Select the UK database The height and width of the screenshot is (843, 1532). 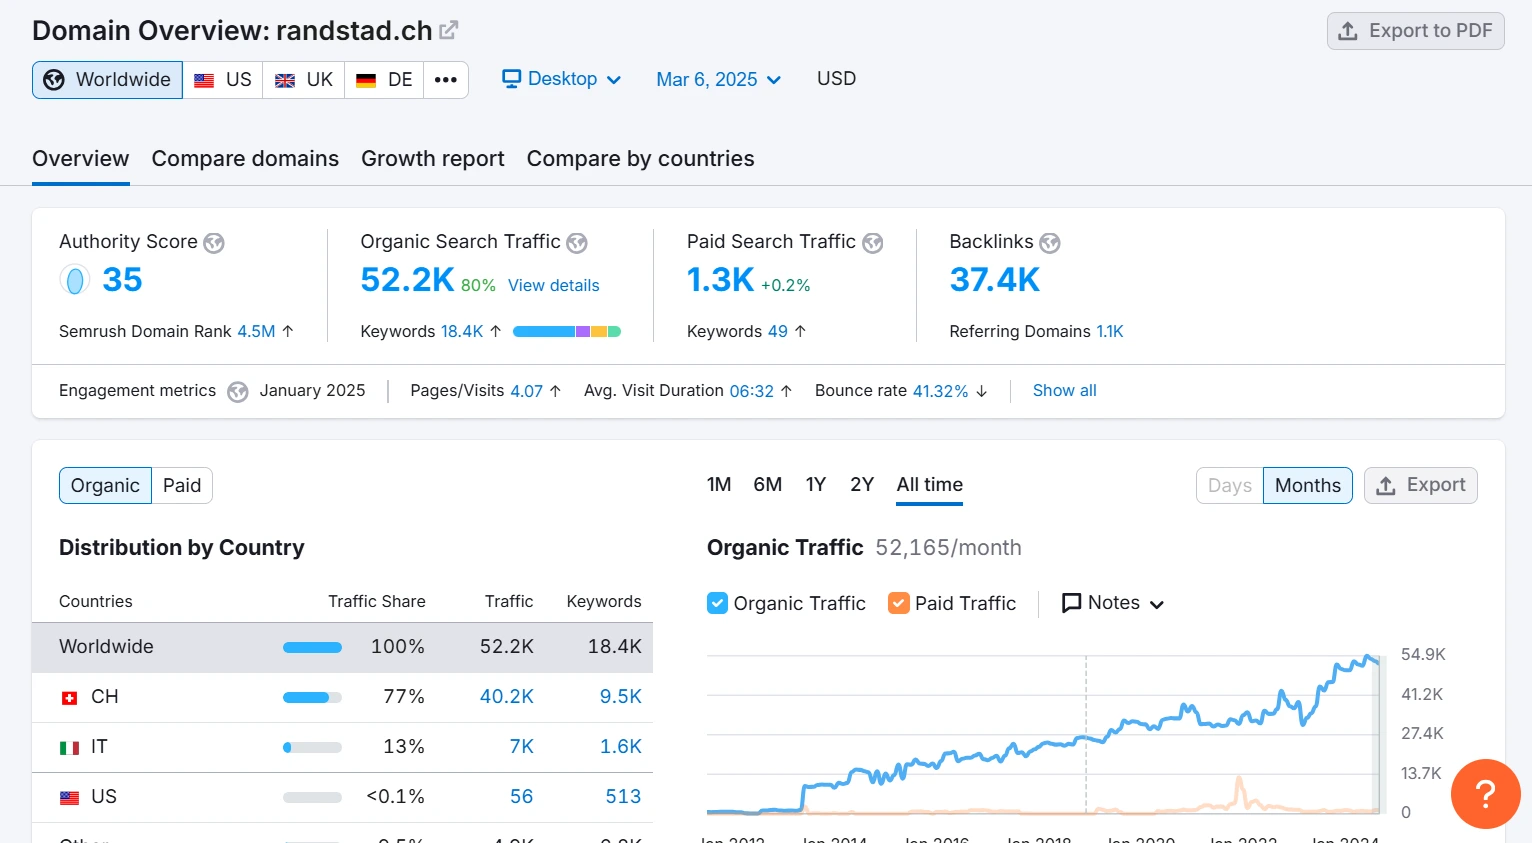point(304,80)
